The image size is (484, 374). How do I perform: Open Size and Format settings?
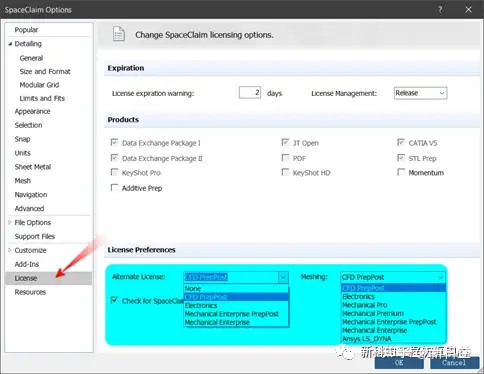point(45,71)
